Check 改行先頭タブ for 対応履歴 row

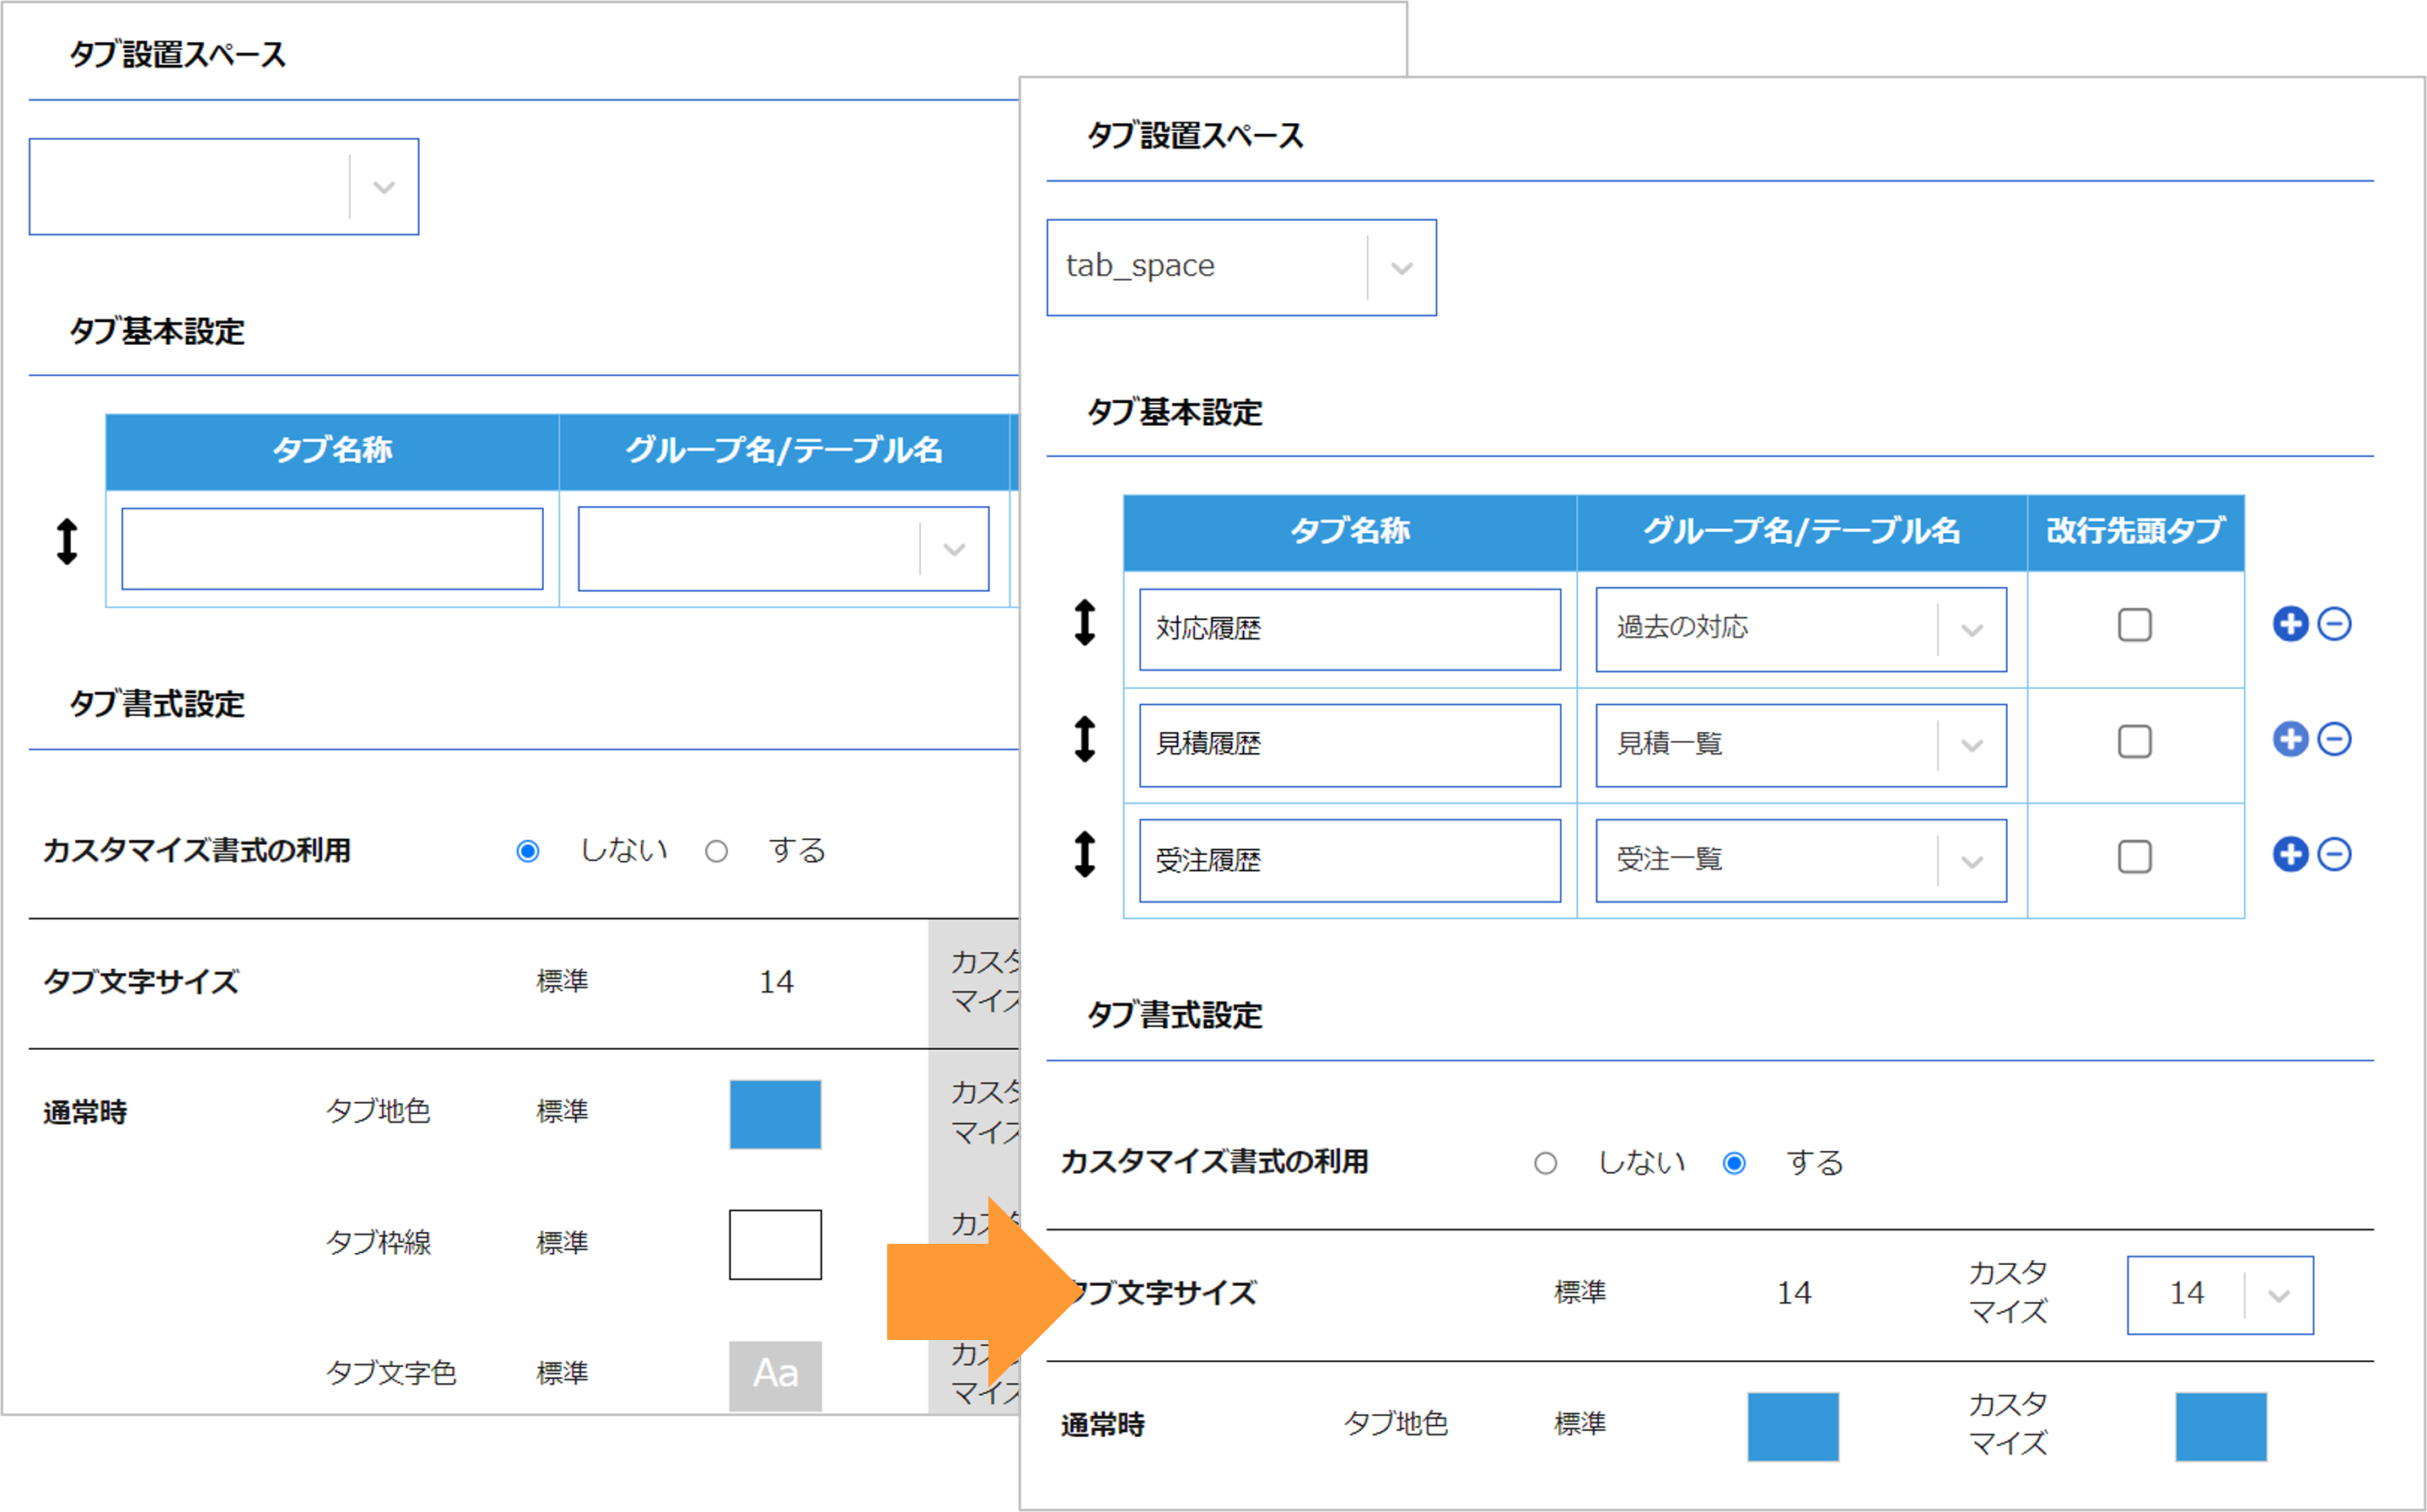point(2134,625)
